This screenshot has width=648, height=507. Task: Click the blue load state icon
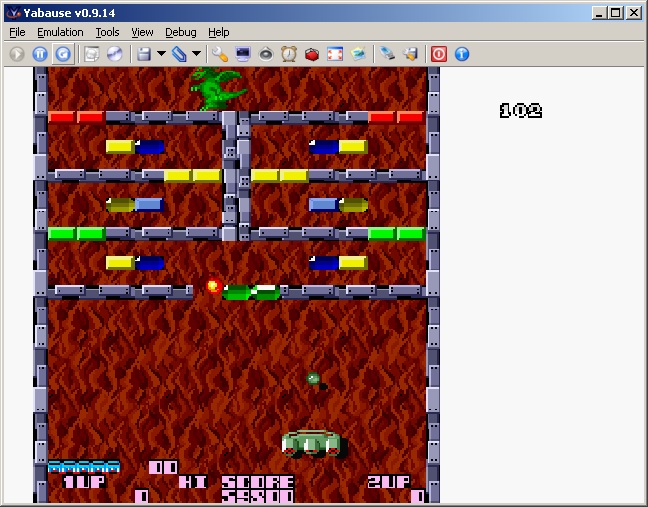pos(179,54)
